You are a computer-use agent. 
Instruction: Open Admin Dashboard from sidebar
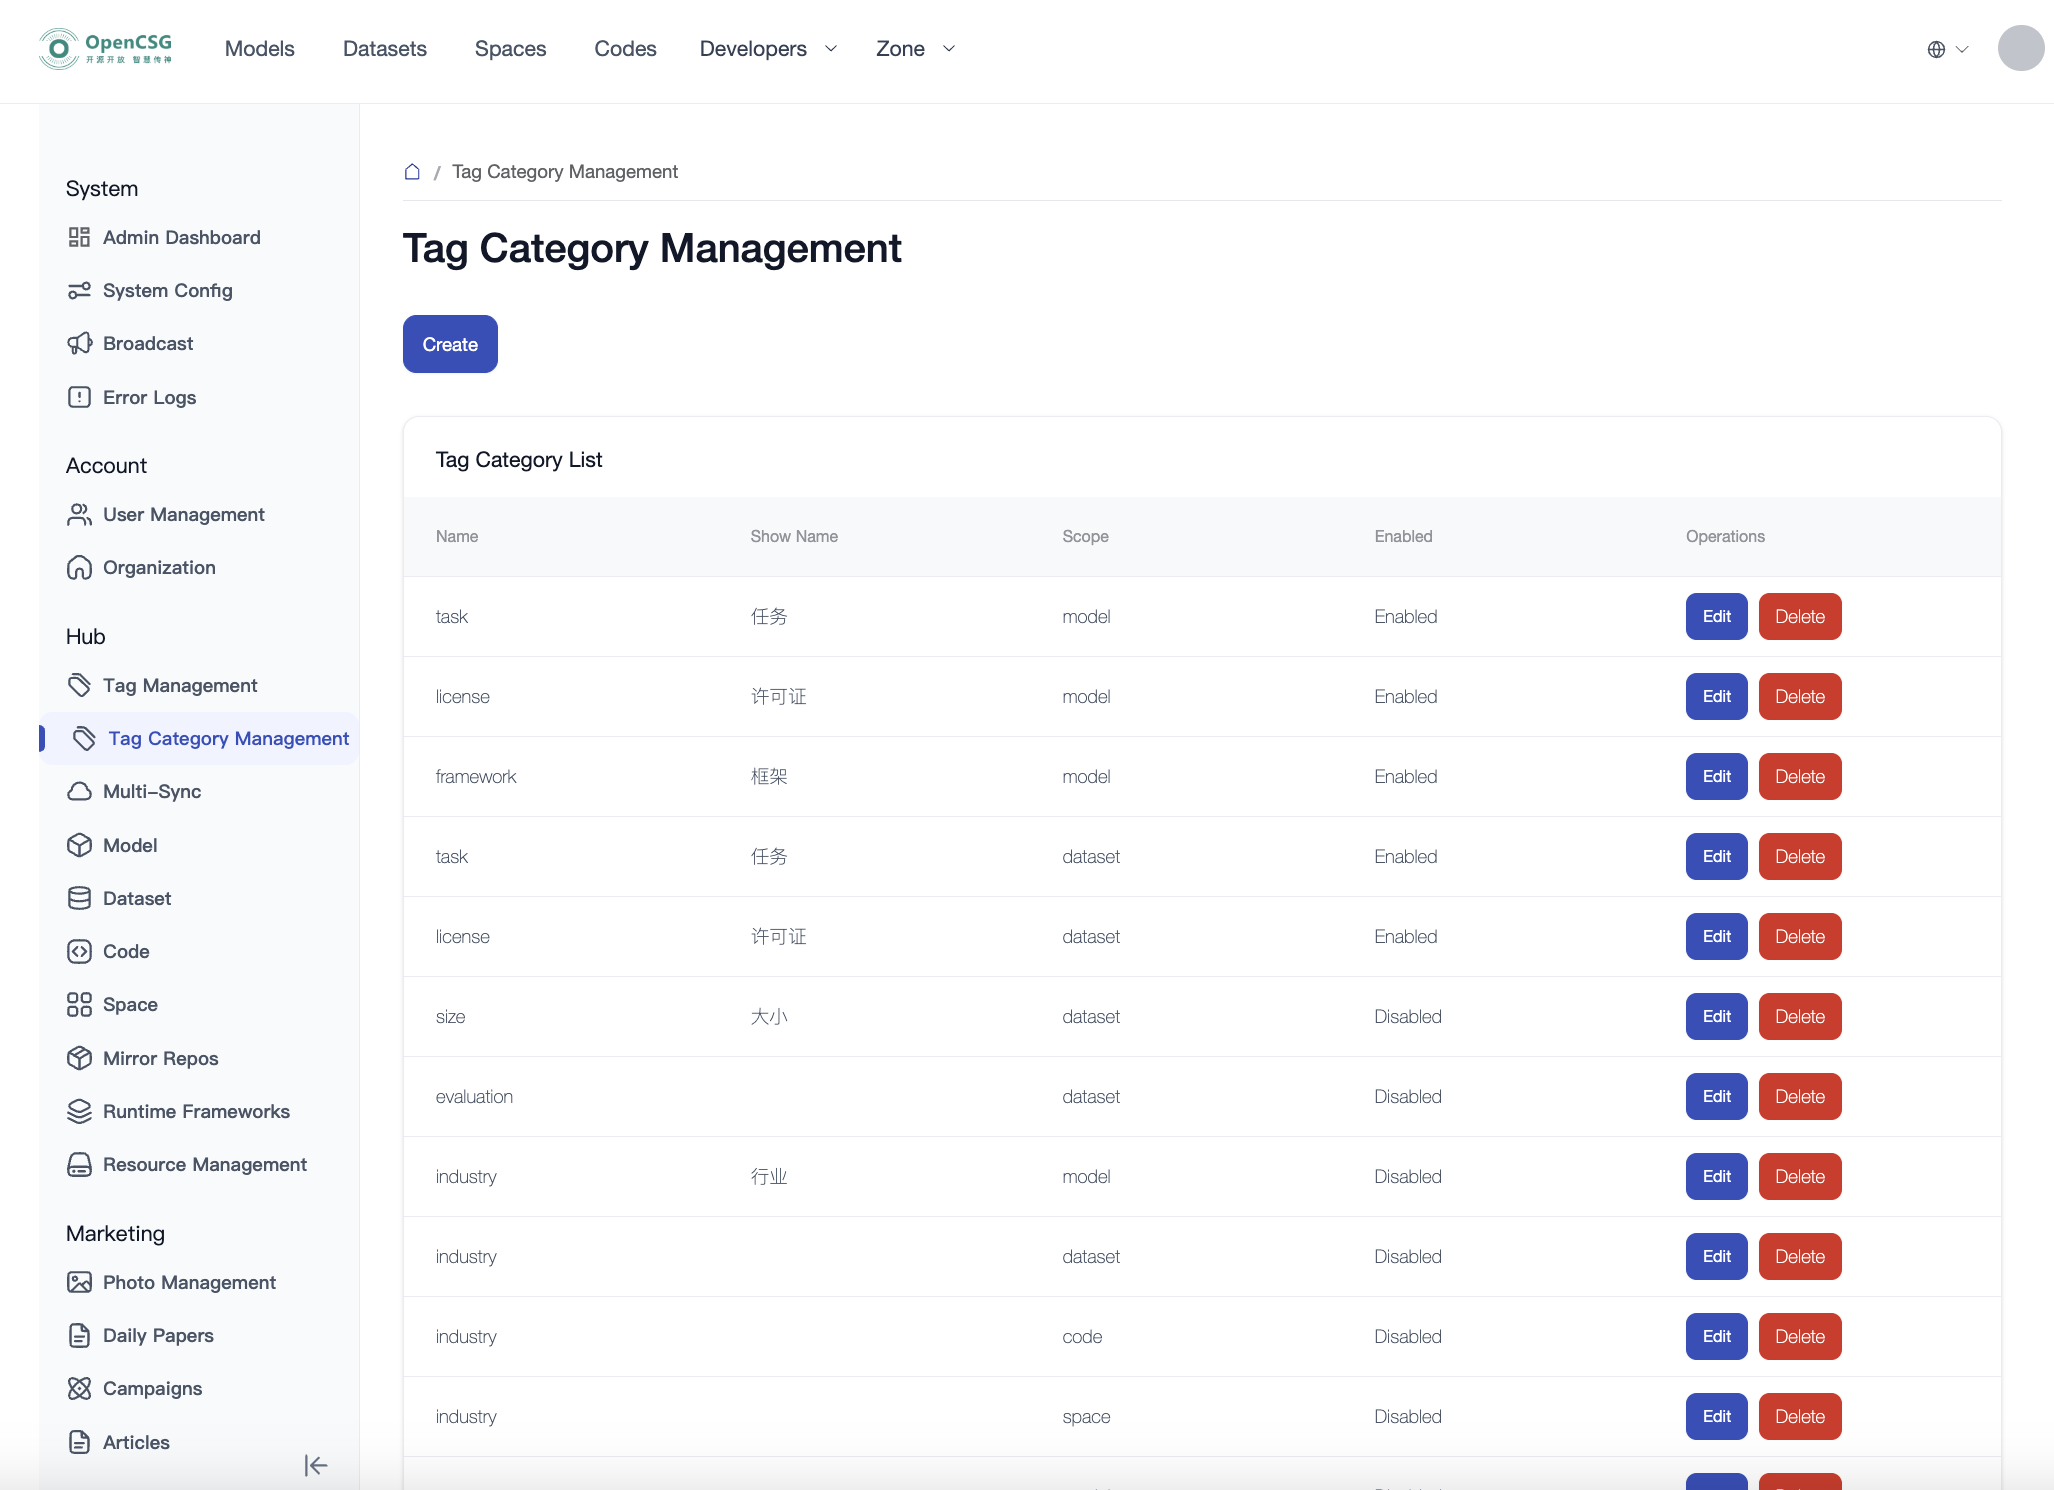pos(181,237)
